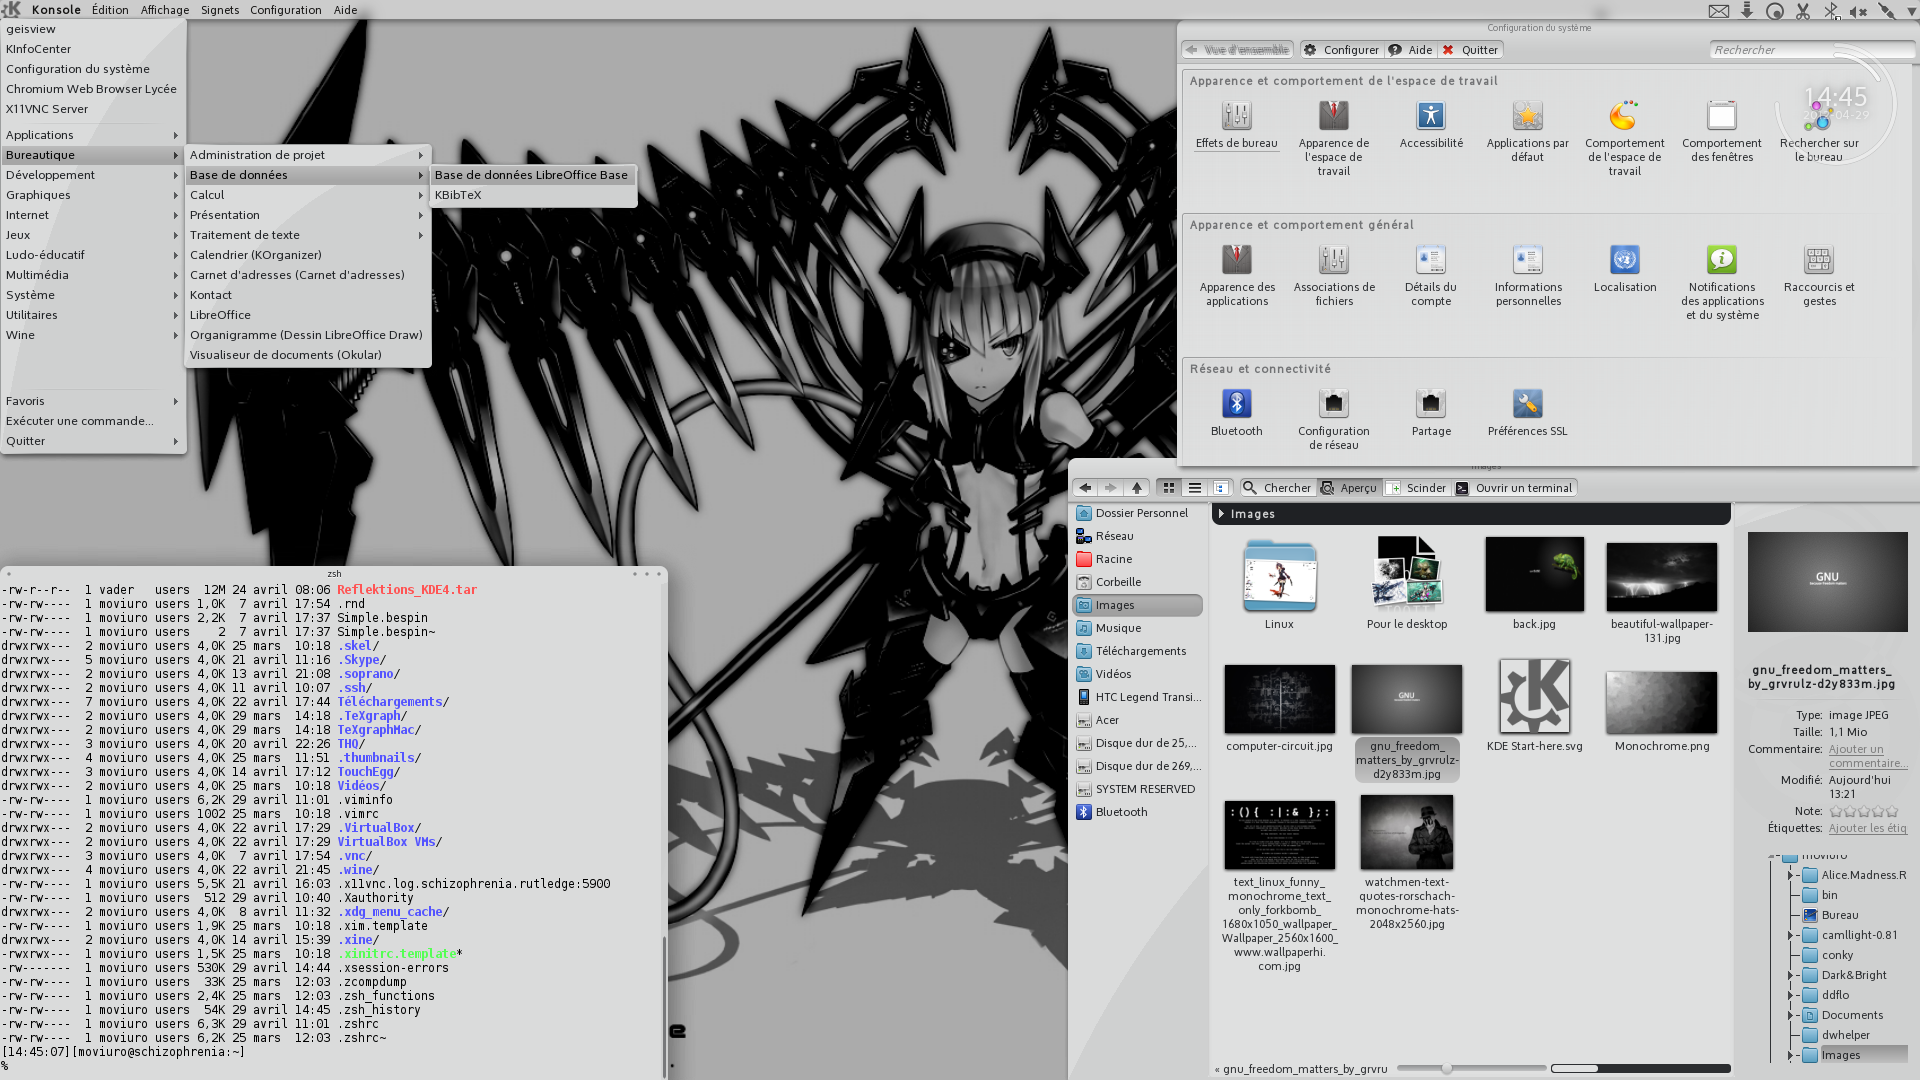Click Ouvrir un terminal button
The image size is (1920, 1080).
[1514, 488]
